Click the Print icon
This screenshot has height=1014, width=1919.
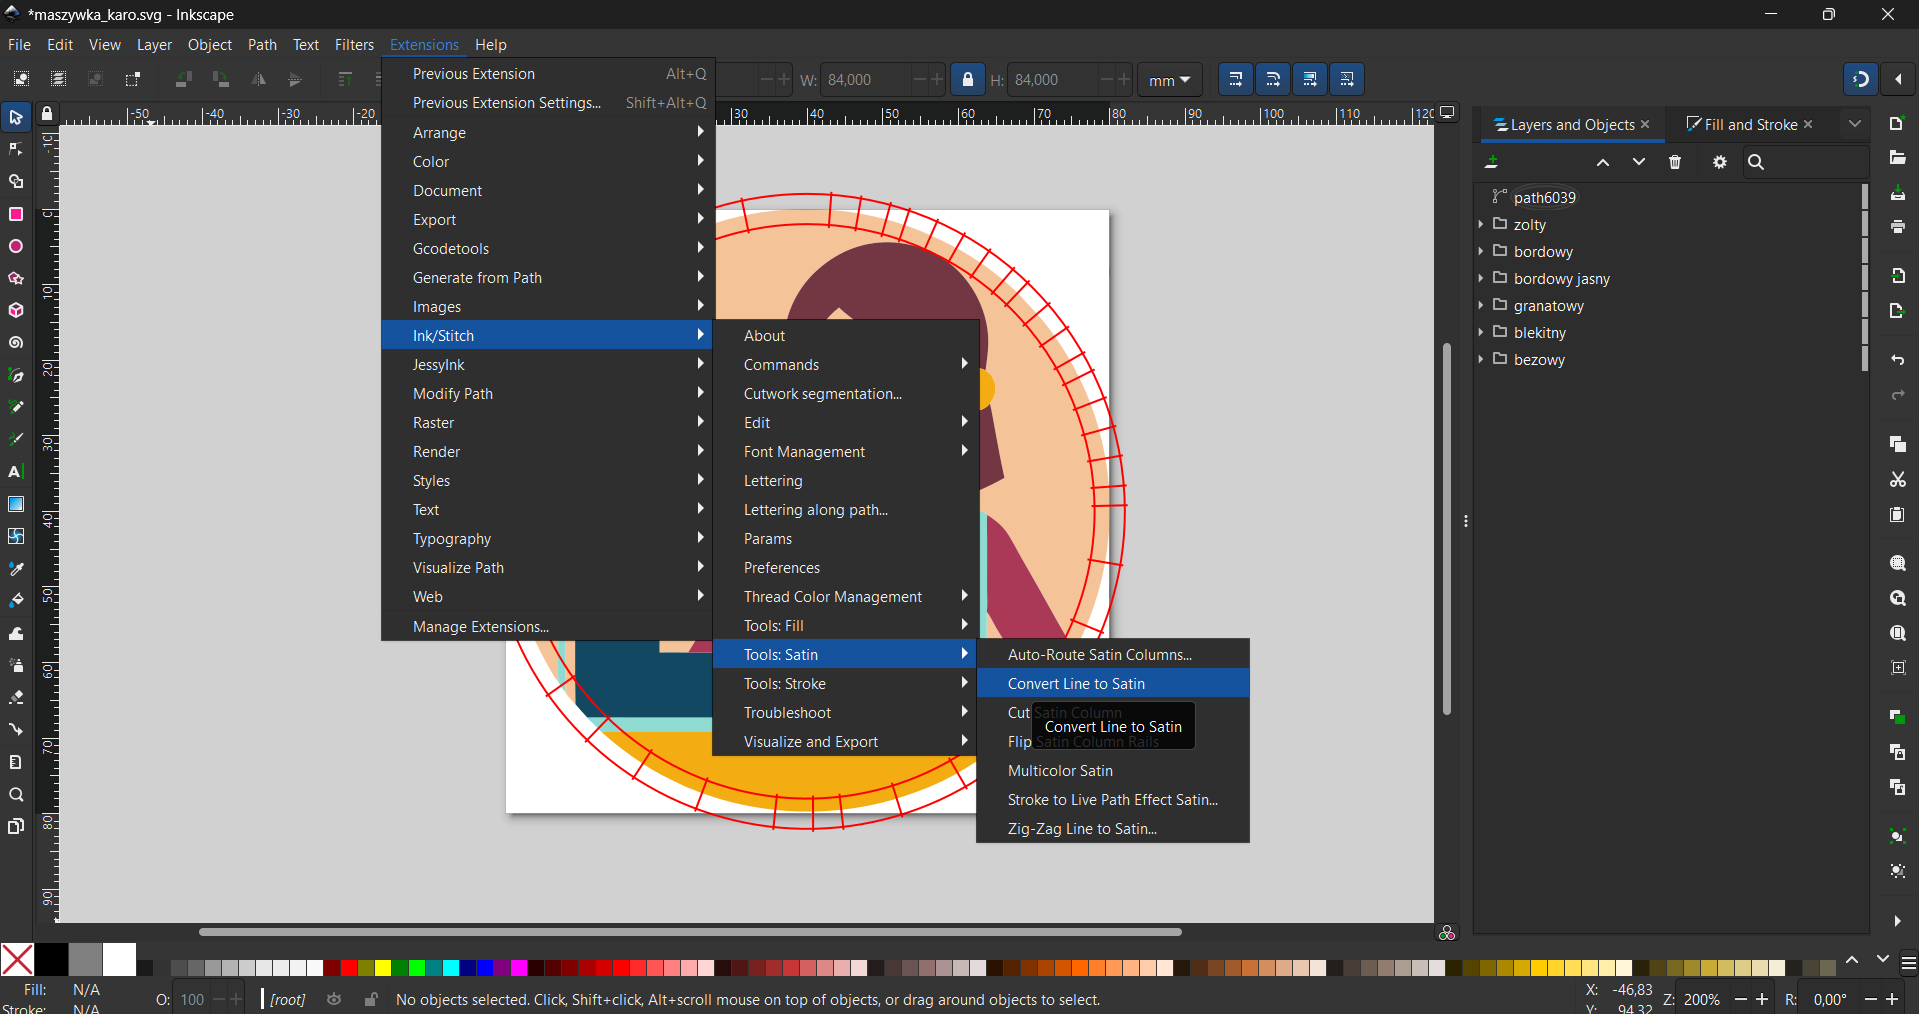point(1898,228)
